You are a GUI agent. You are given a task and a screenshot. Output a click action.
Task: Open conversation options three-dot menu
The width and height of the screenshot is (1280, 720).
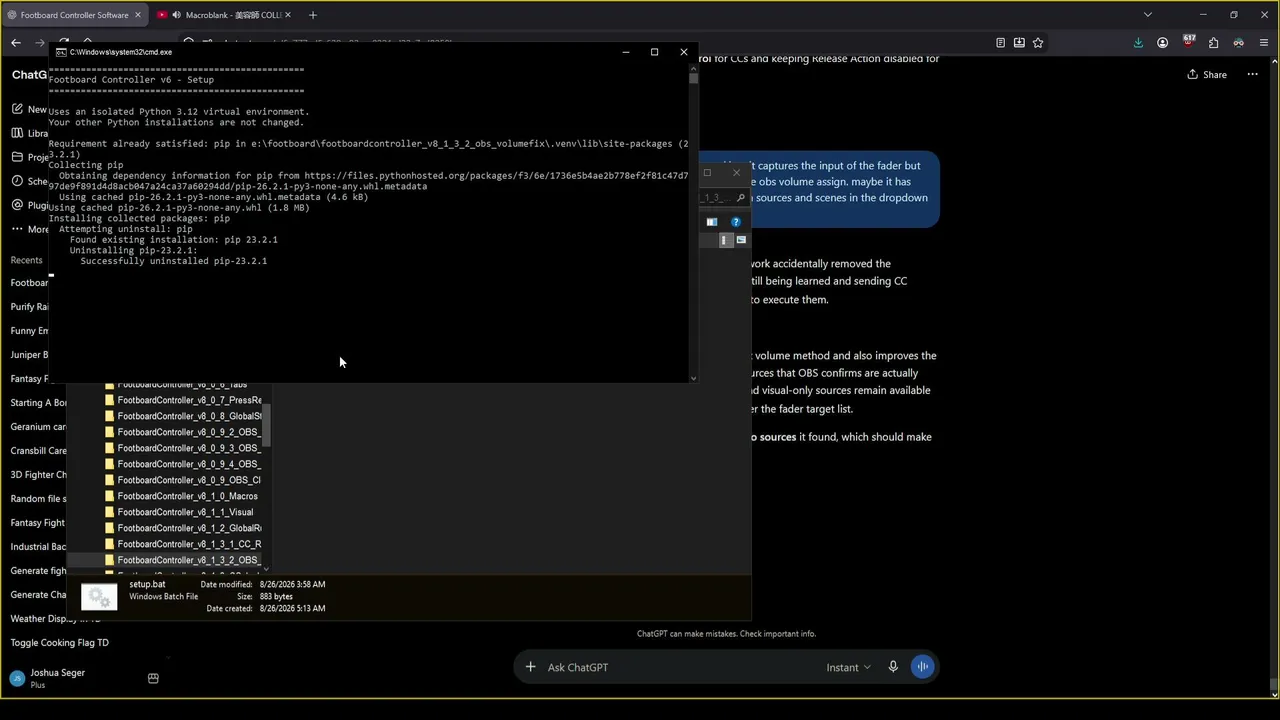pos(1252,75)
